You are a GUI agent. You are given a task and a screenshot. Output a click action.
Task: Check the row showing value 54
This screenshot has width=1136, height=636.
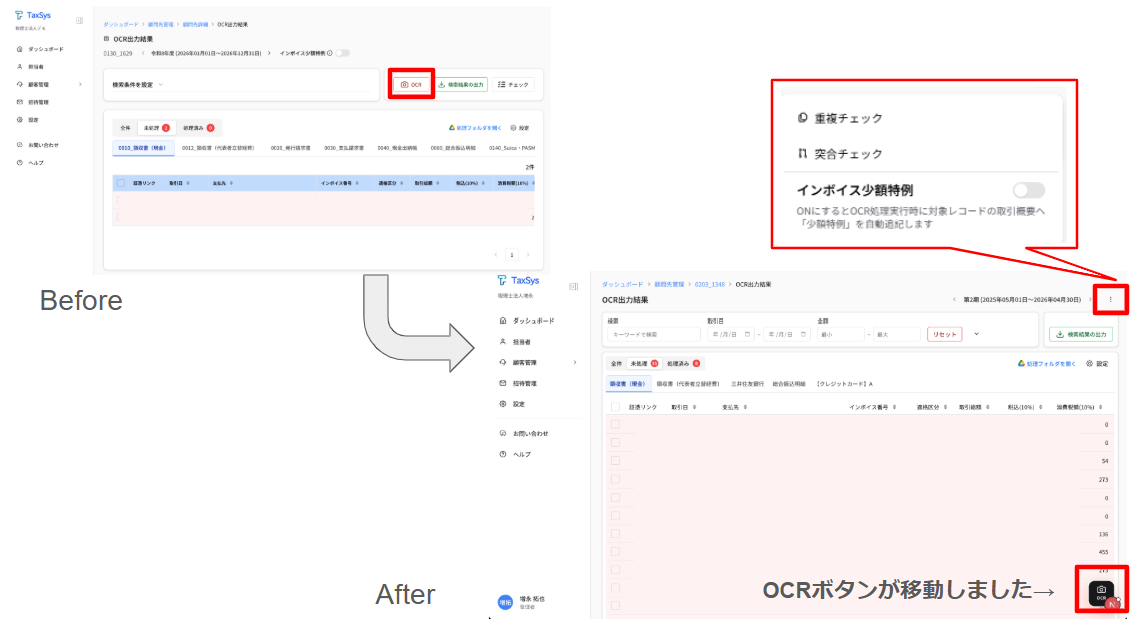click(615, 461)
